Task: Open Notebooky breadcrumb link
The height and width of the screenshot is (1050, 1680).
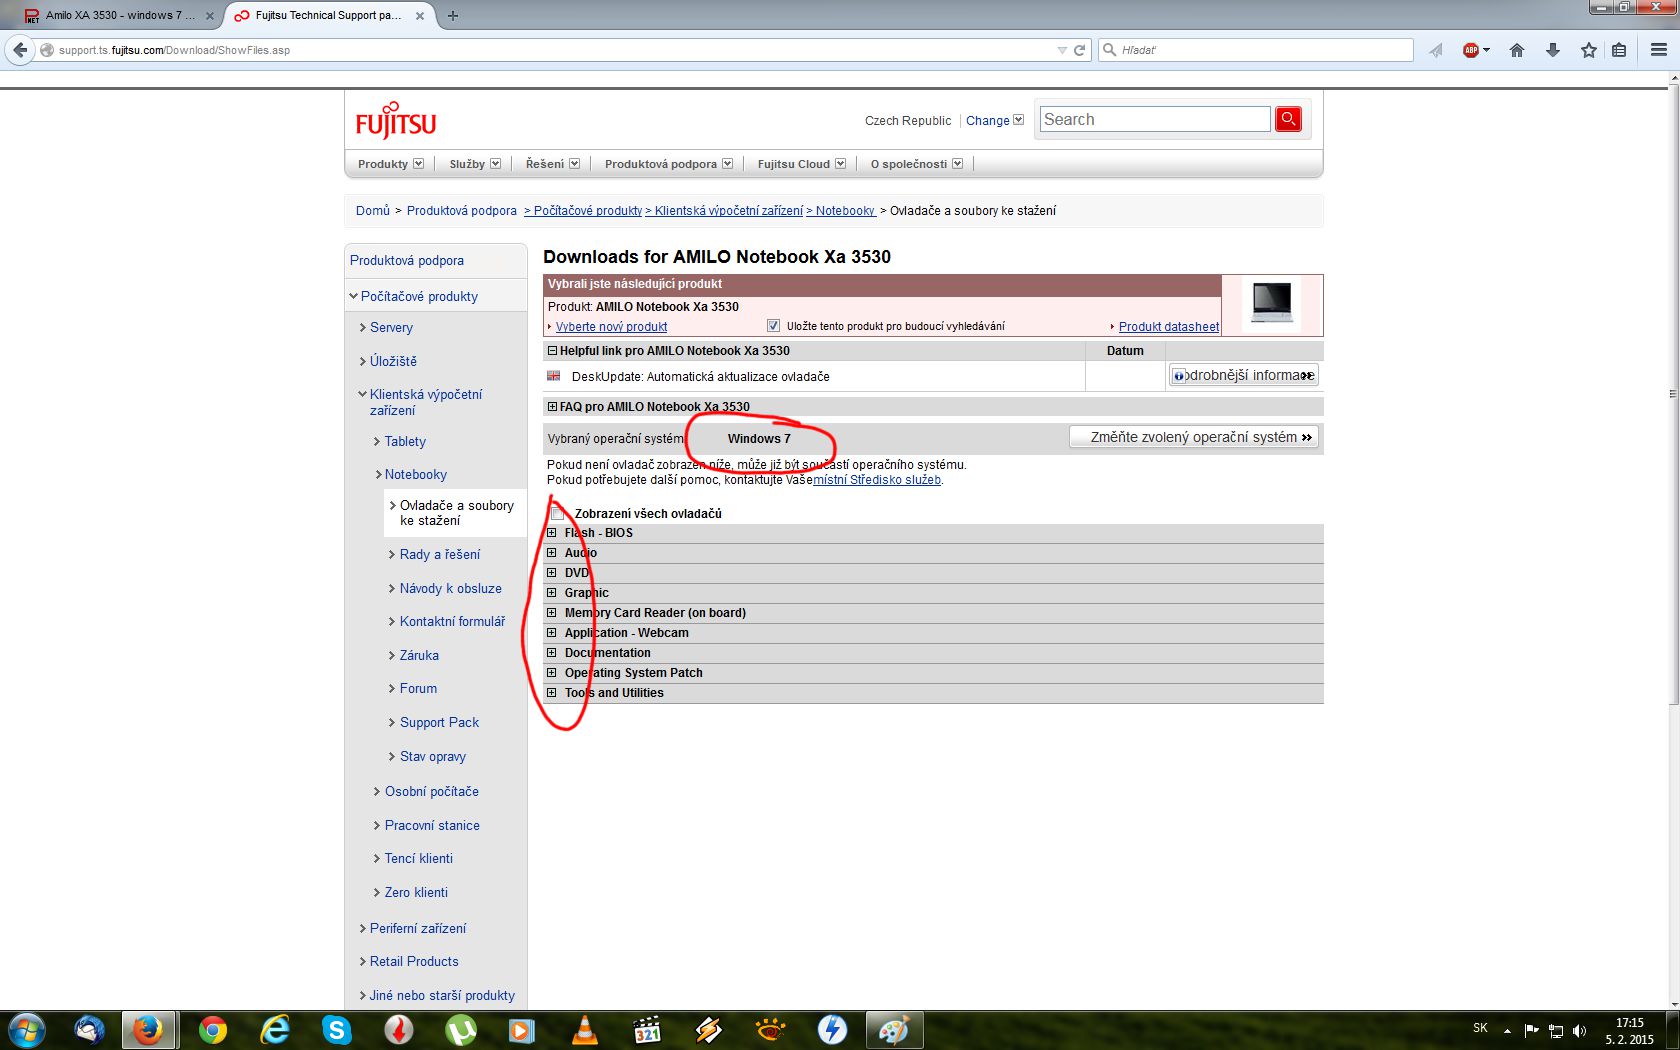Action: tap(845, 211)
